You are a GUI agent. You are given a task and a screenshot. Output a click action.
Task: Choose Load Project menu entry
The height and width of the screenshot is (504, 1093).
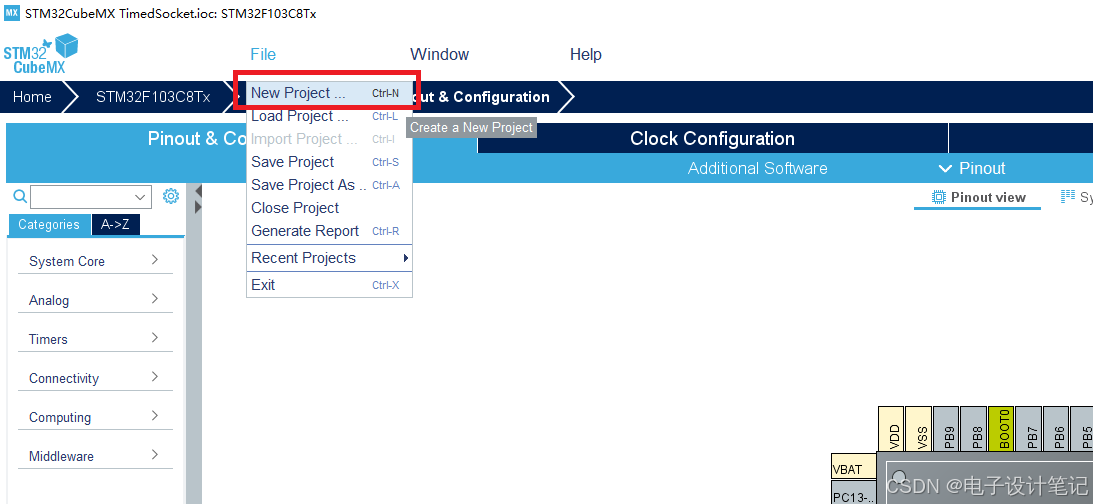[329, 116]
